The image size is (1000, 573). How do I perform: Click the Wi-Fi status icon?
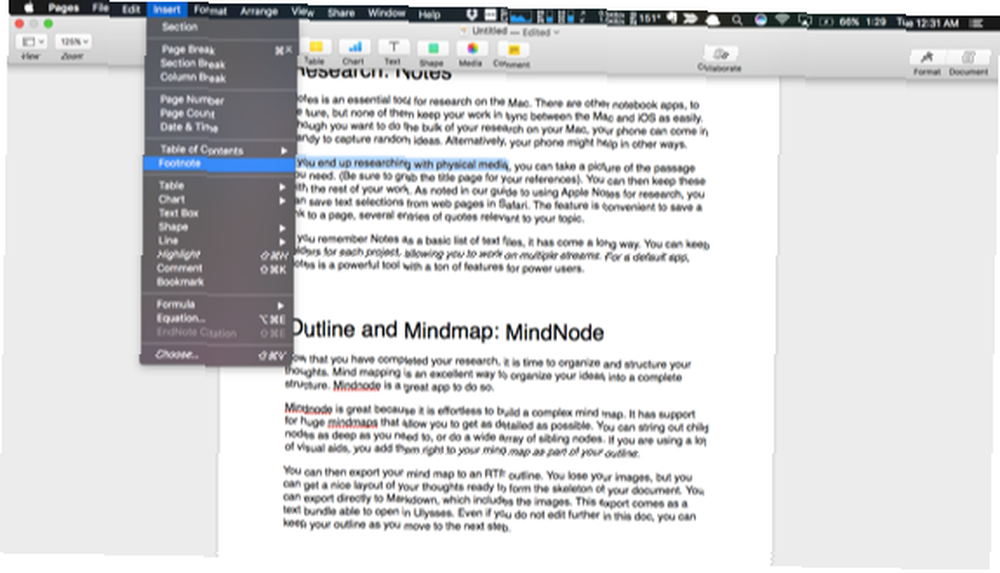(783, 20)
